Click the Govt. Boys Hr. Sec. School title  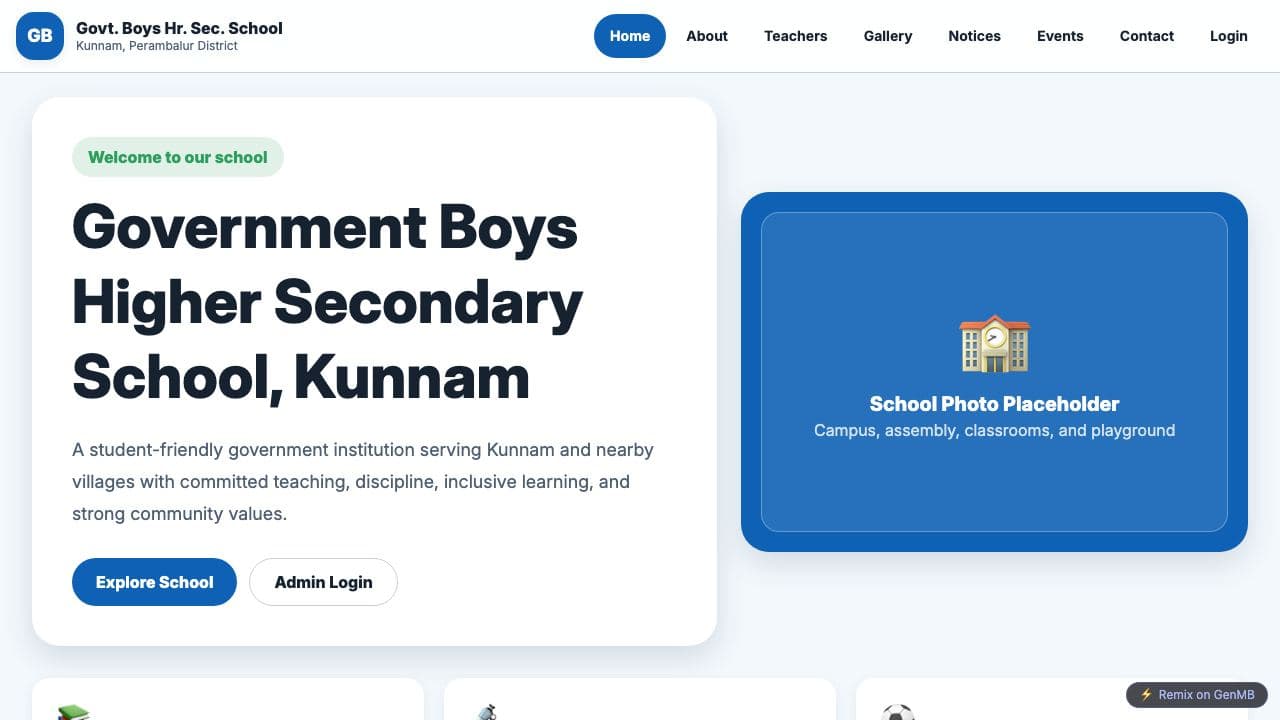click(179, 28)
